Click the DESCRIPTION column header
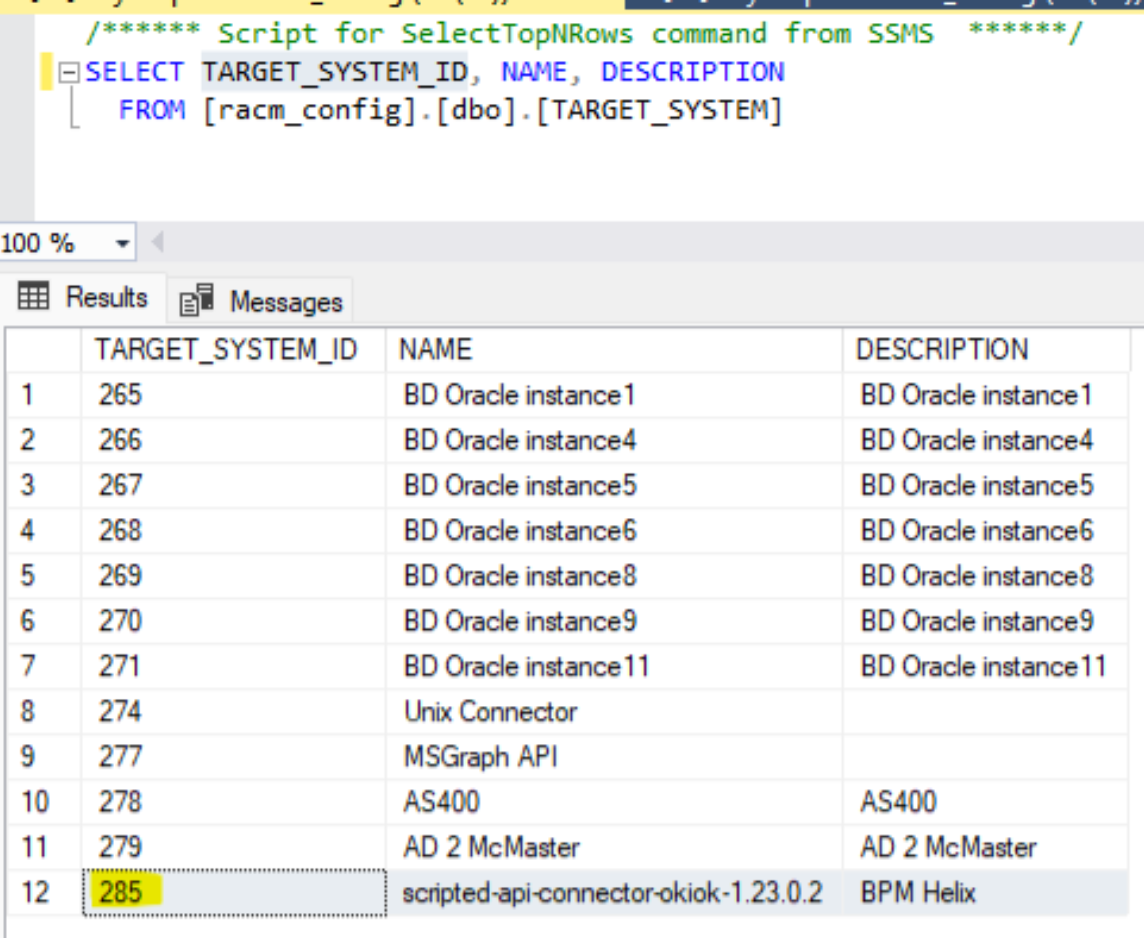Image resolution: width=1144 pixels, height=938 pixels. 986,349
